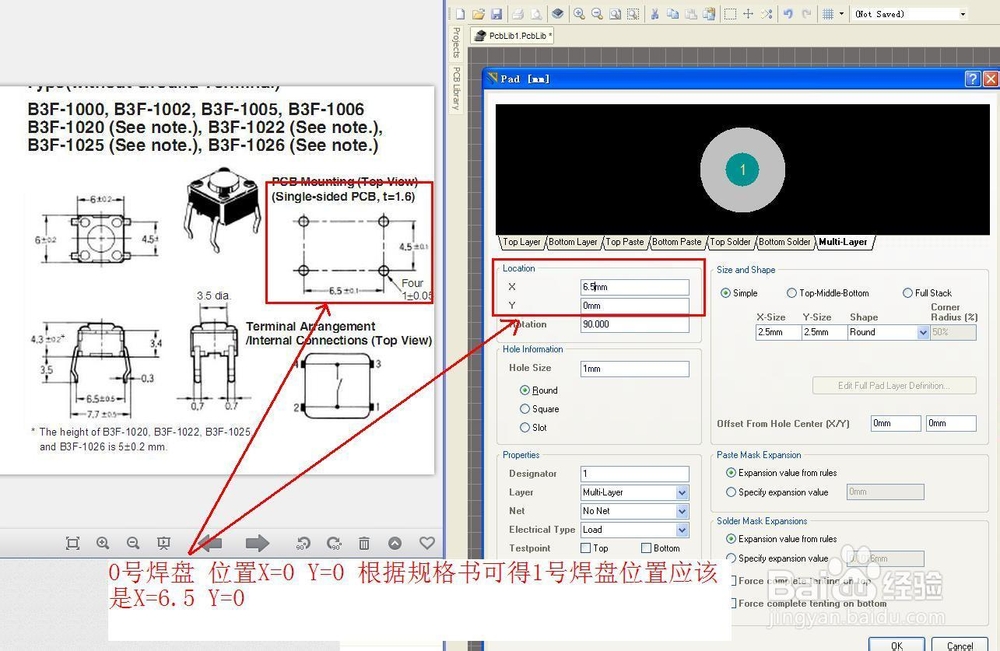The height and width of the screenshot is (651, 1000).
Task: Click the Cut scissors icon
Action: (x=654, y=14)
